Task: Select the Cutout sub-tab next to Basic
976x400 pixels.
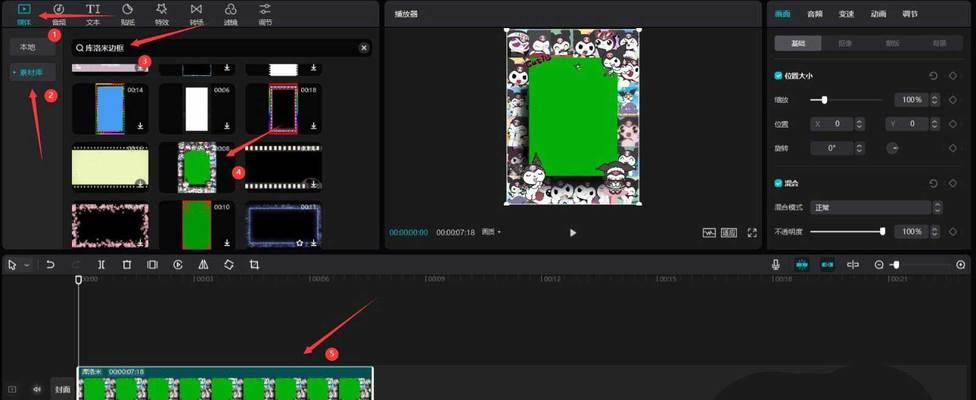Action: coord(845,43)
